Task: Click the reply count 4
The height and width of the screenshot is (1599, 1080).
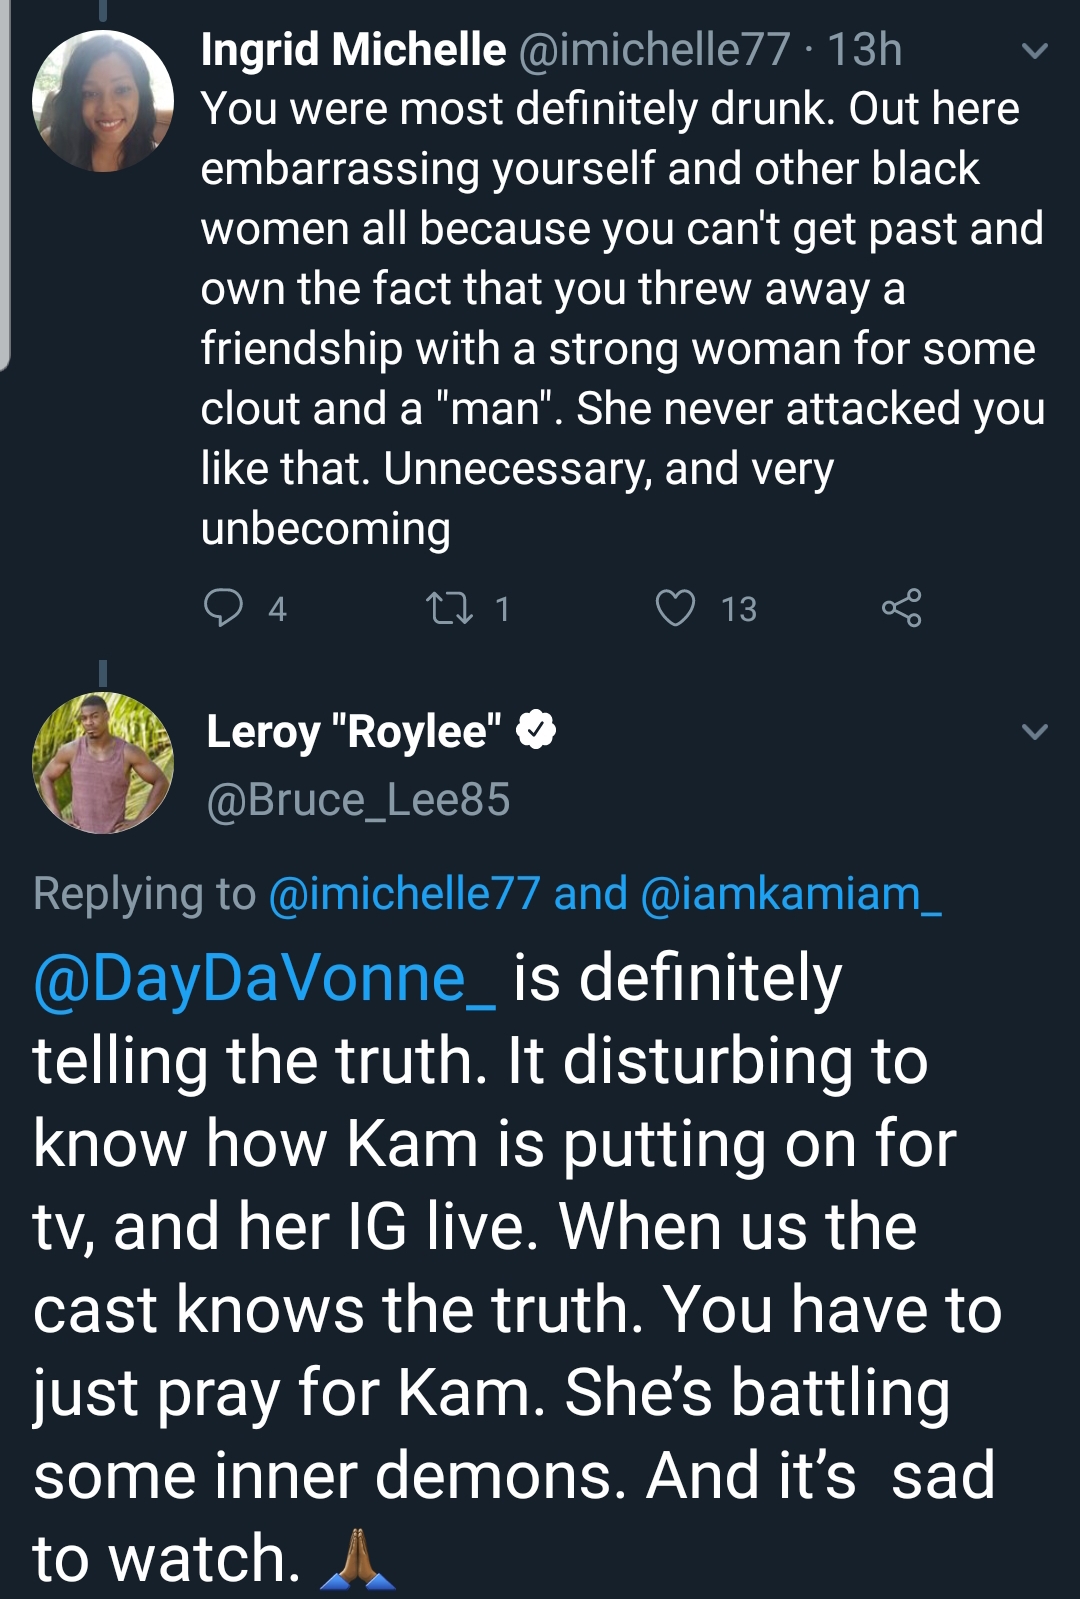Action: click(x=278, y=609)
